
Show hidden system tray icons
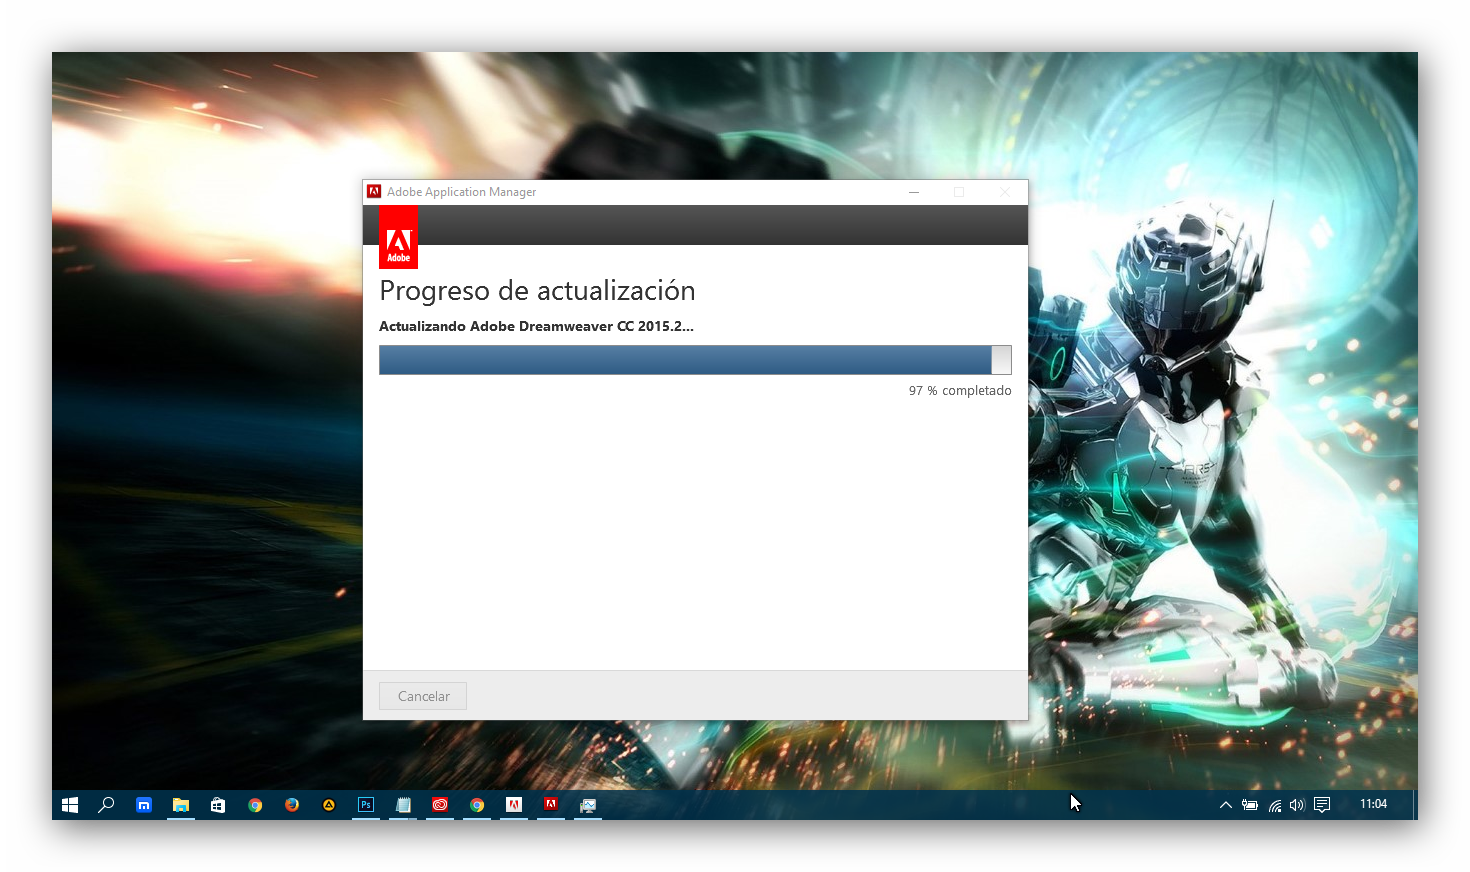click(x=1225, y=805)
